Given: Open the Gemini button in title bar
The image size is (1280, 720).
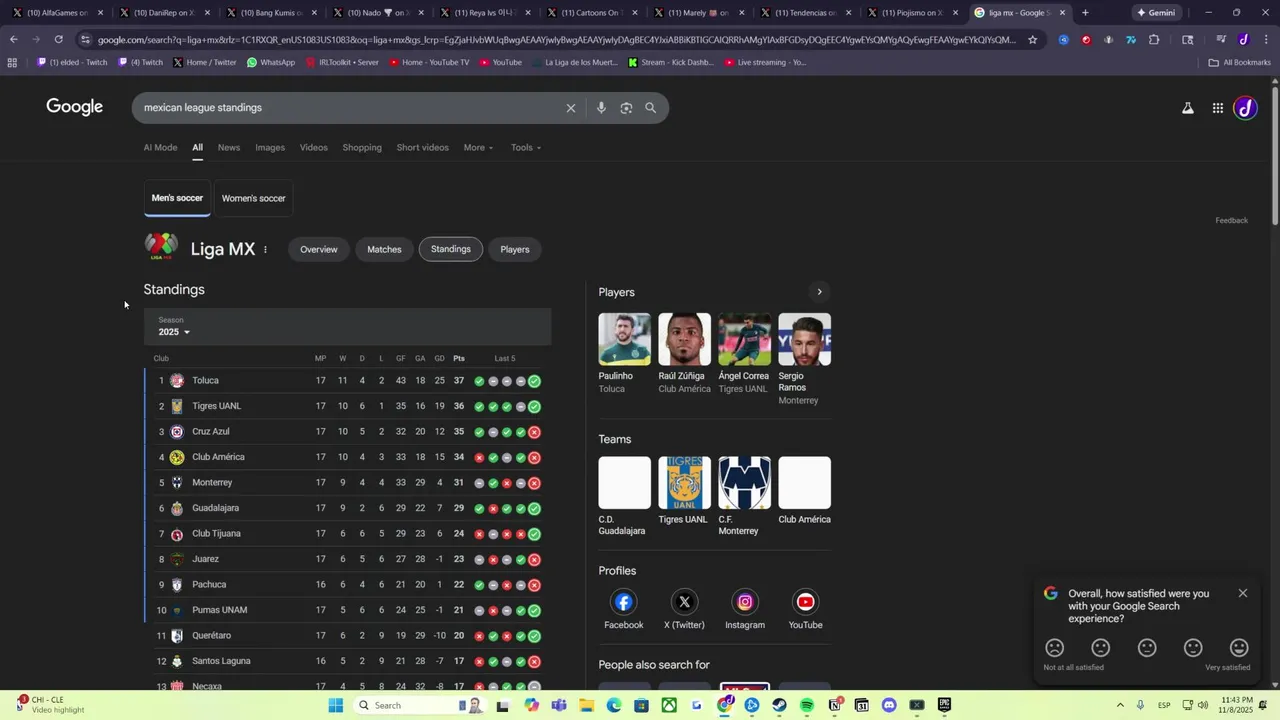Looking at the screenshot, I should click(1156, 13).
